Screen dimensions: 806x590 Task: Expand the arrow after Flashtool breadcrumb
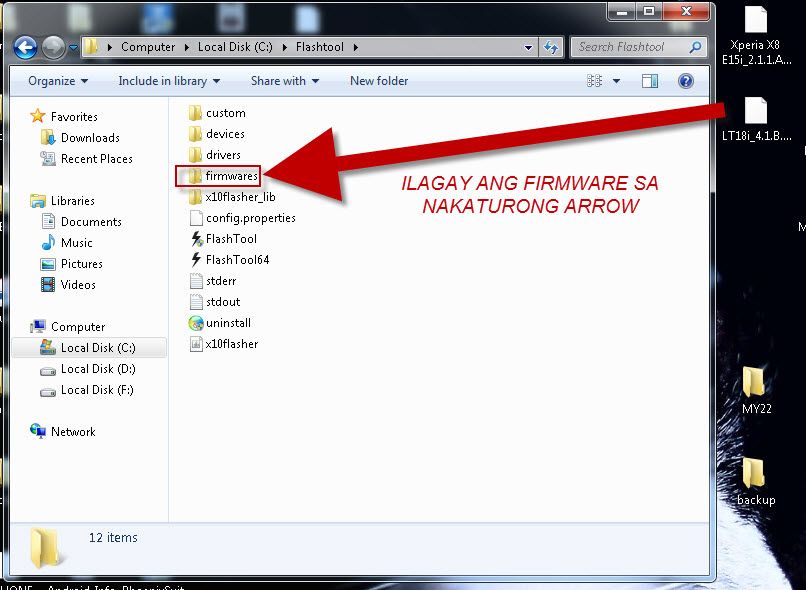click(355, 47)
